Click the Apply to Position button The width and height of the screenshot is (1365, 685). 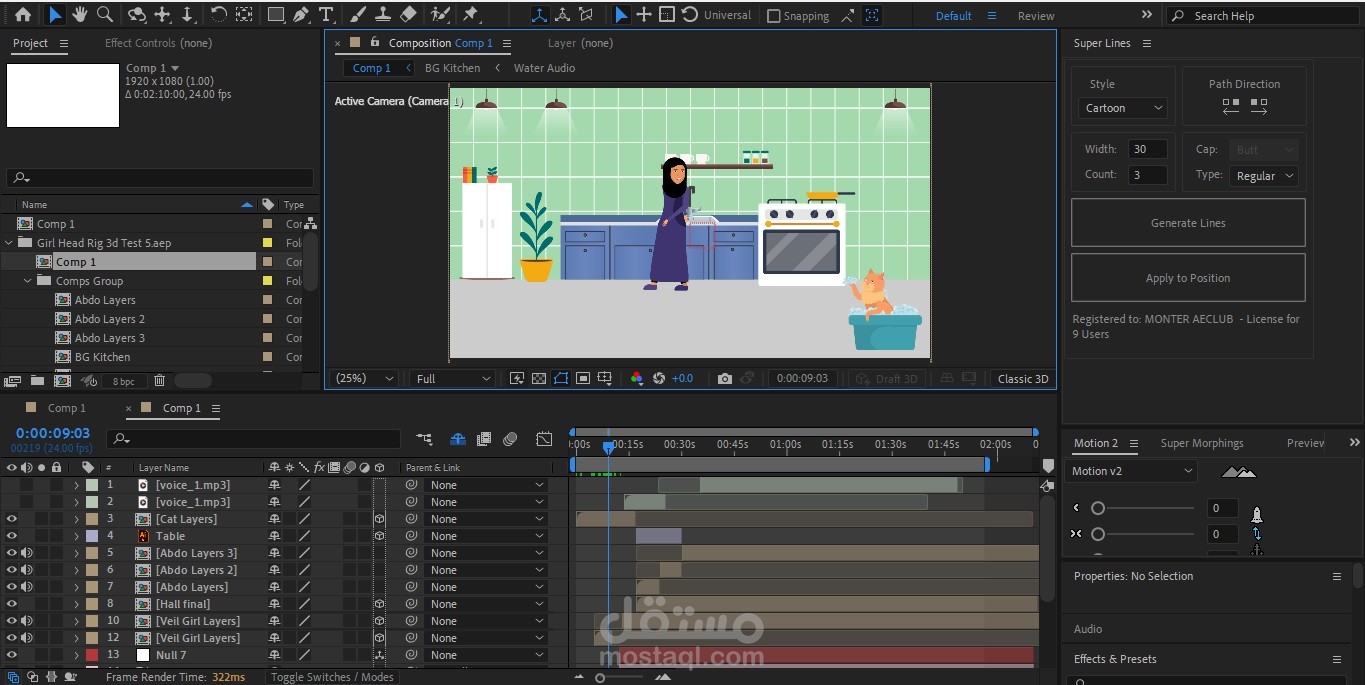1187,278
